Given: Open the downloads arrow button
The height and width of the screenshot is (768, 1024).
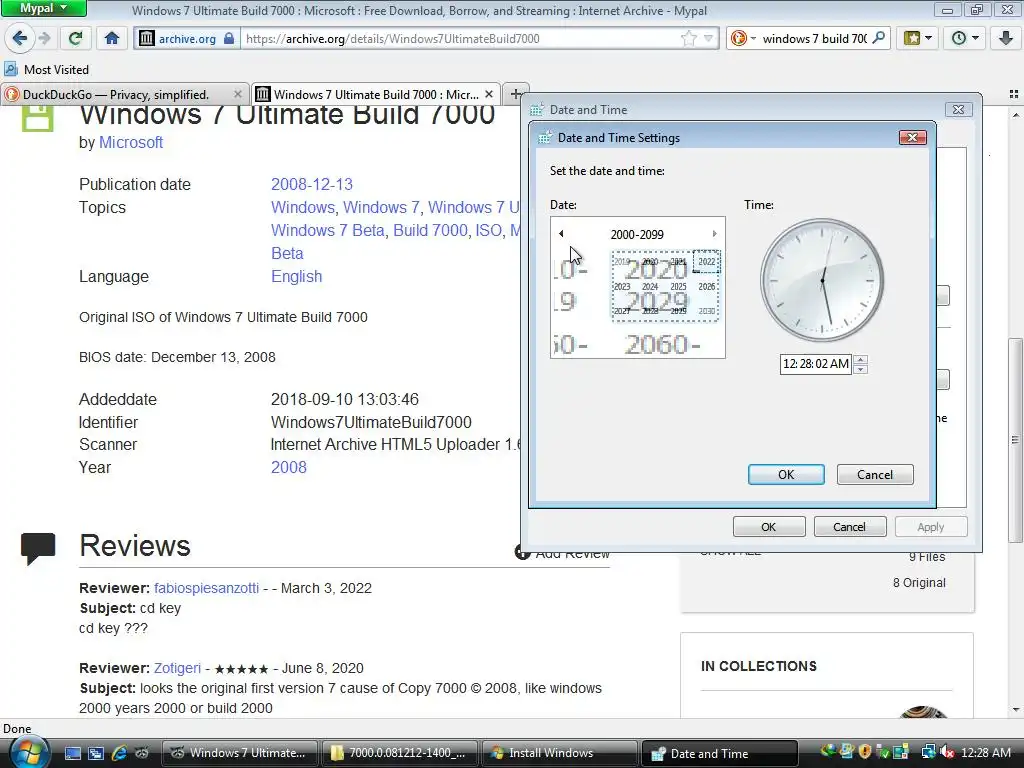Looking at the screenshot, I should pyautogui.click(x=1006, y=39).
